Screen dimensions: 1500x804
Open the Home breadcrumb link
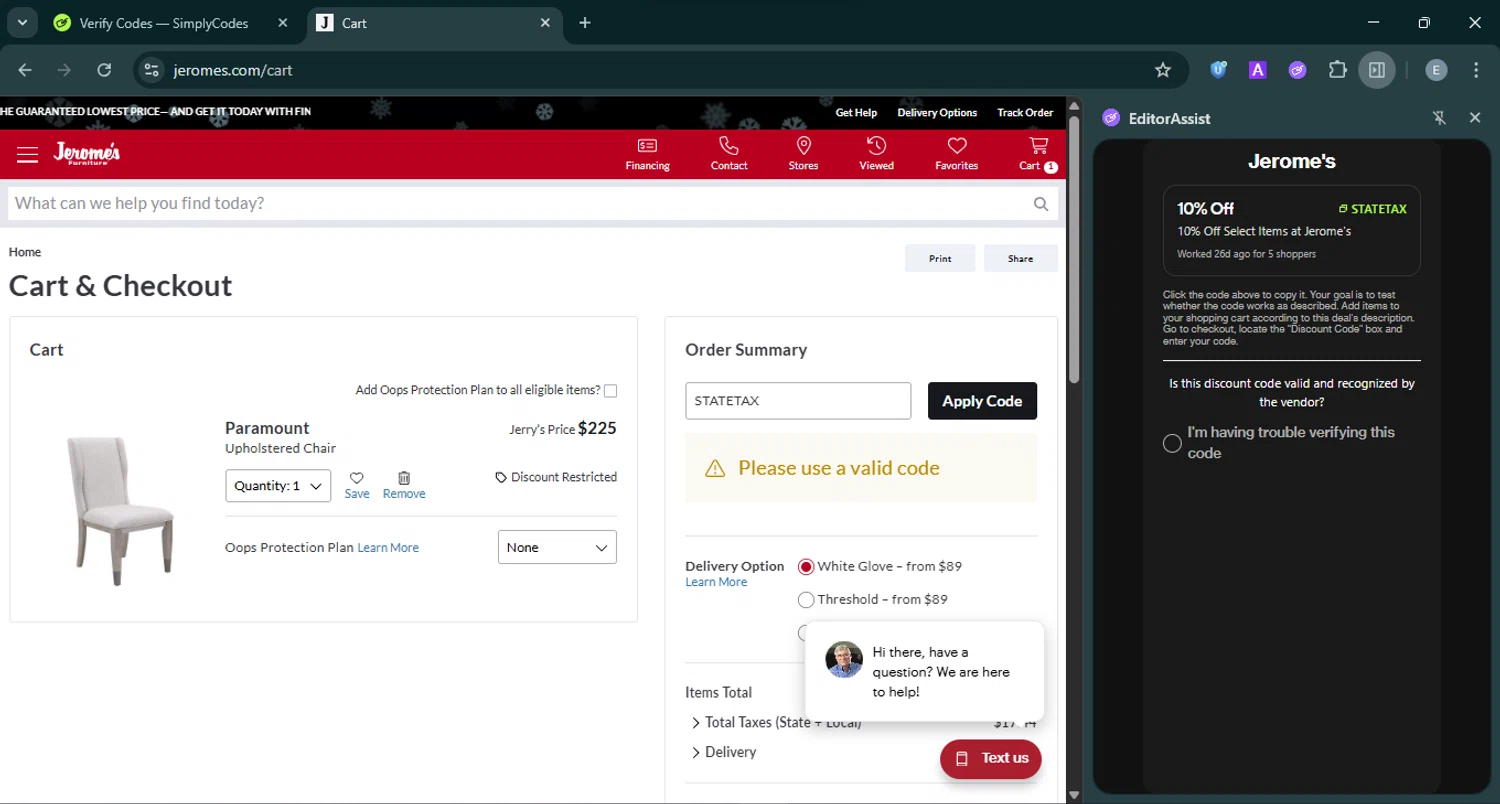pyautogui.click(x=25, y=252)
